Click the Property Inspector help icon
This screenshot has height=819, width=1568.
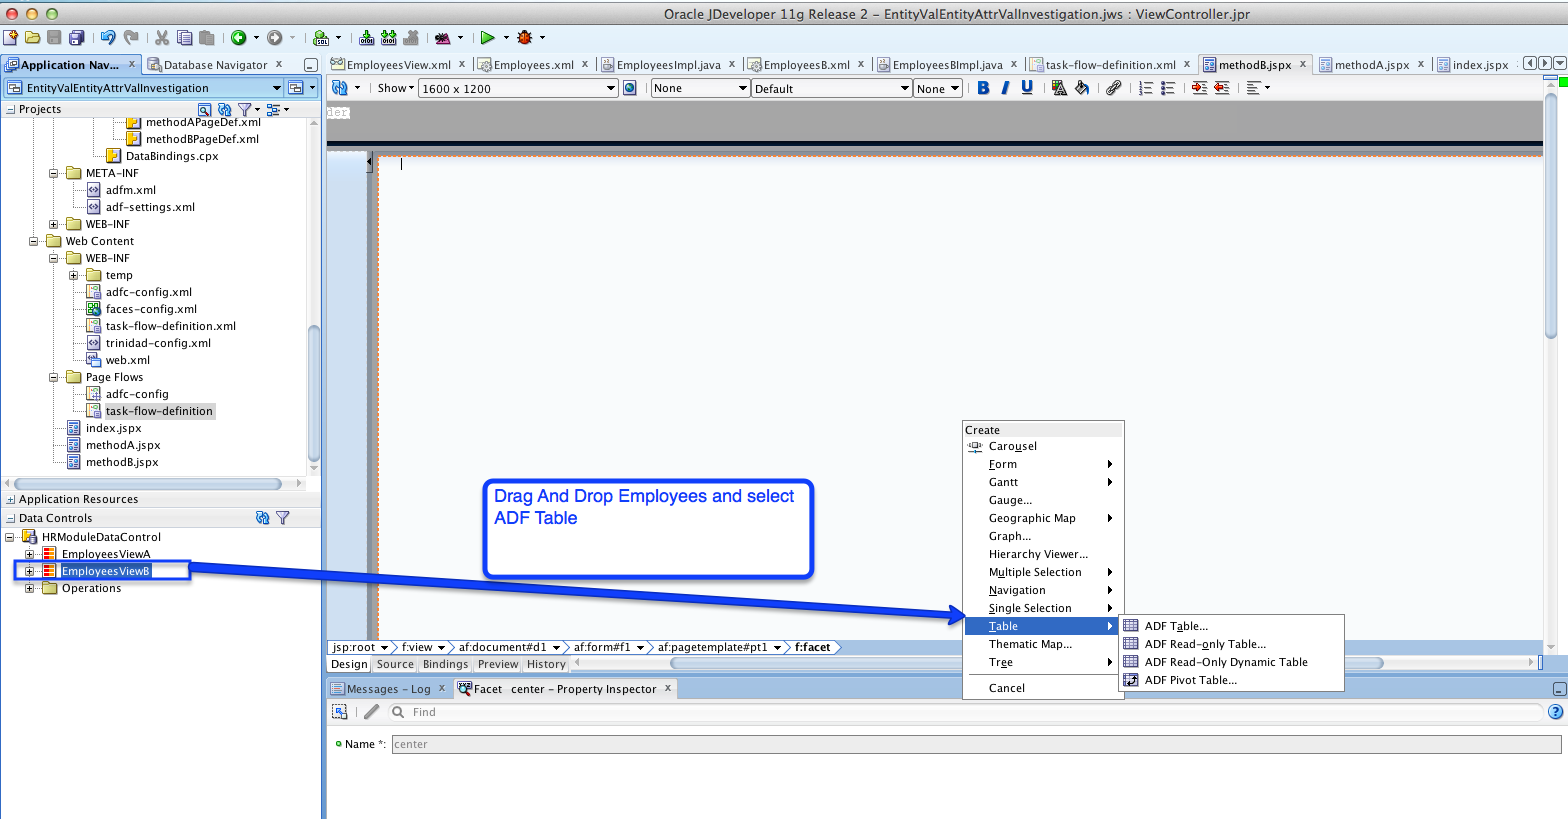coord(1555,712)
